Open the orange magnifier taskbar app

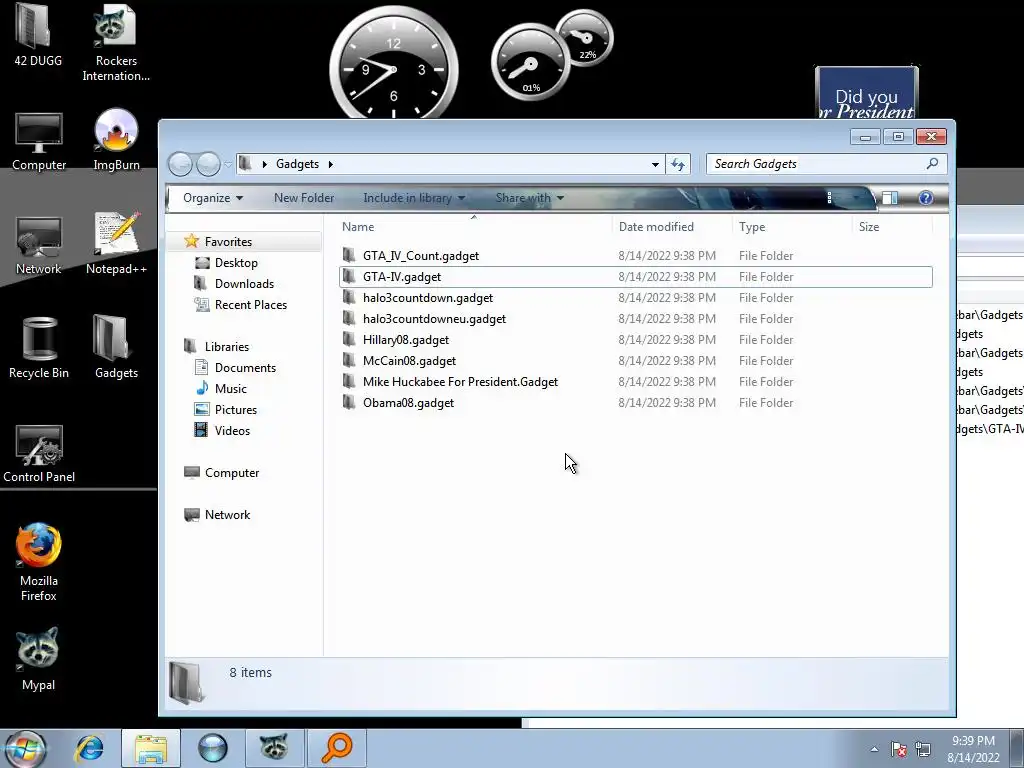pyautogui.click(x=337, y=748)
